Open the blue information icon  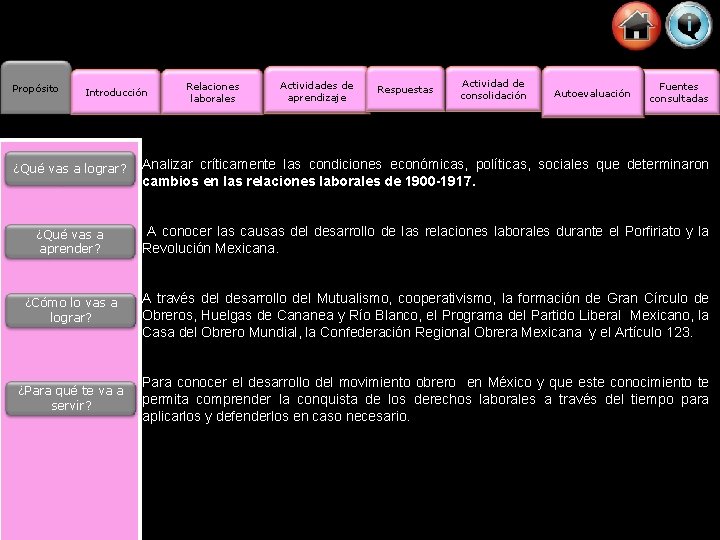click(689, 25)
